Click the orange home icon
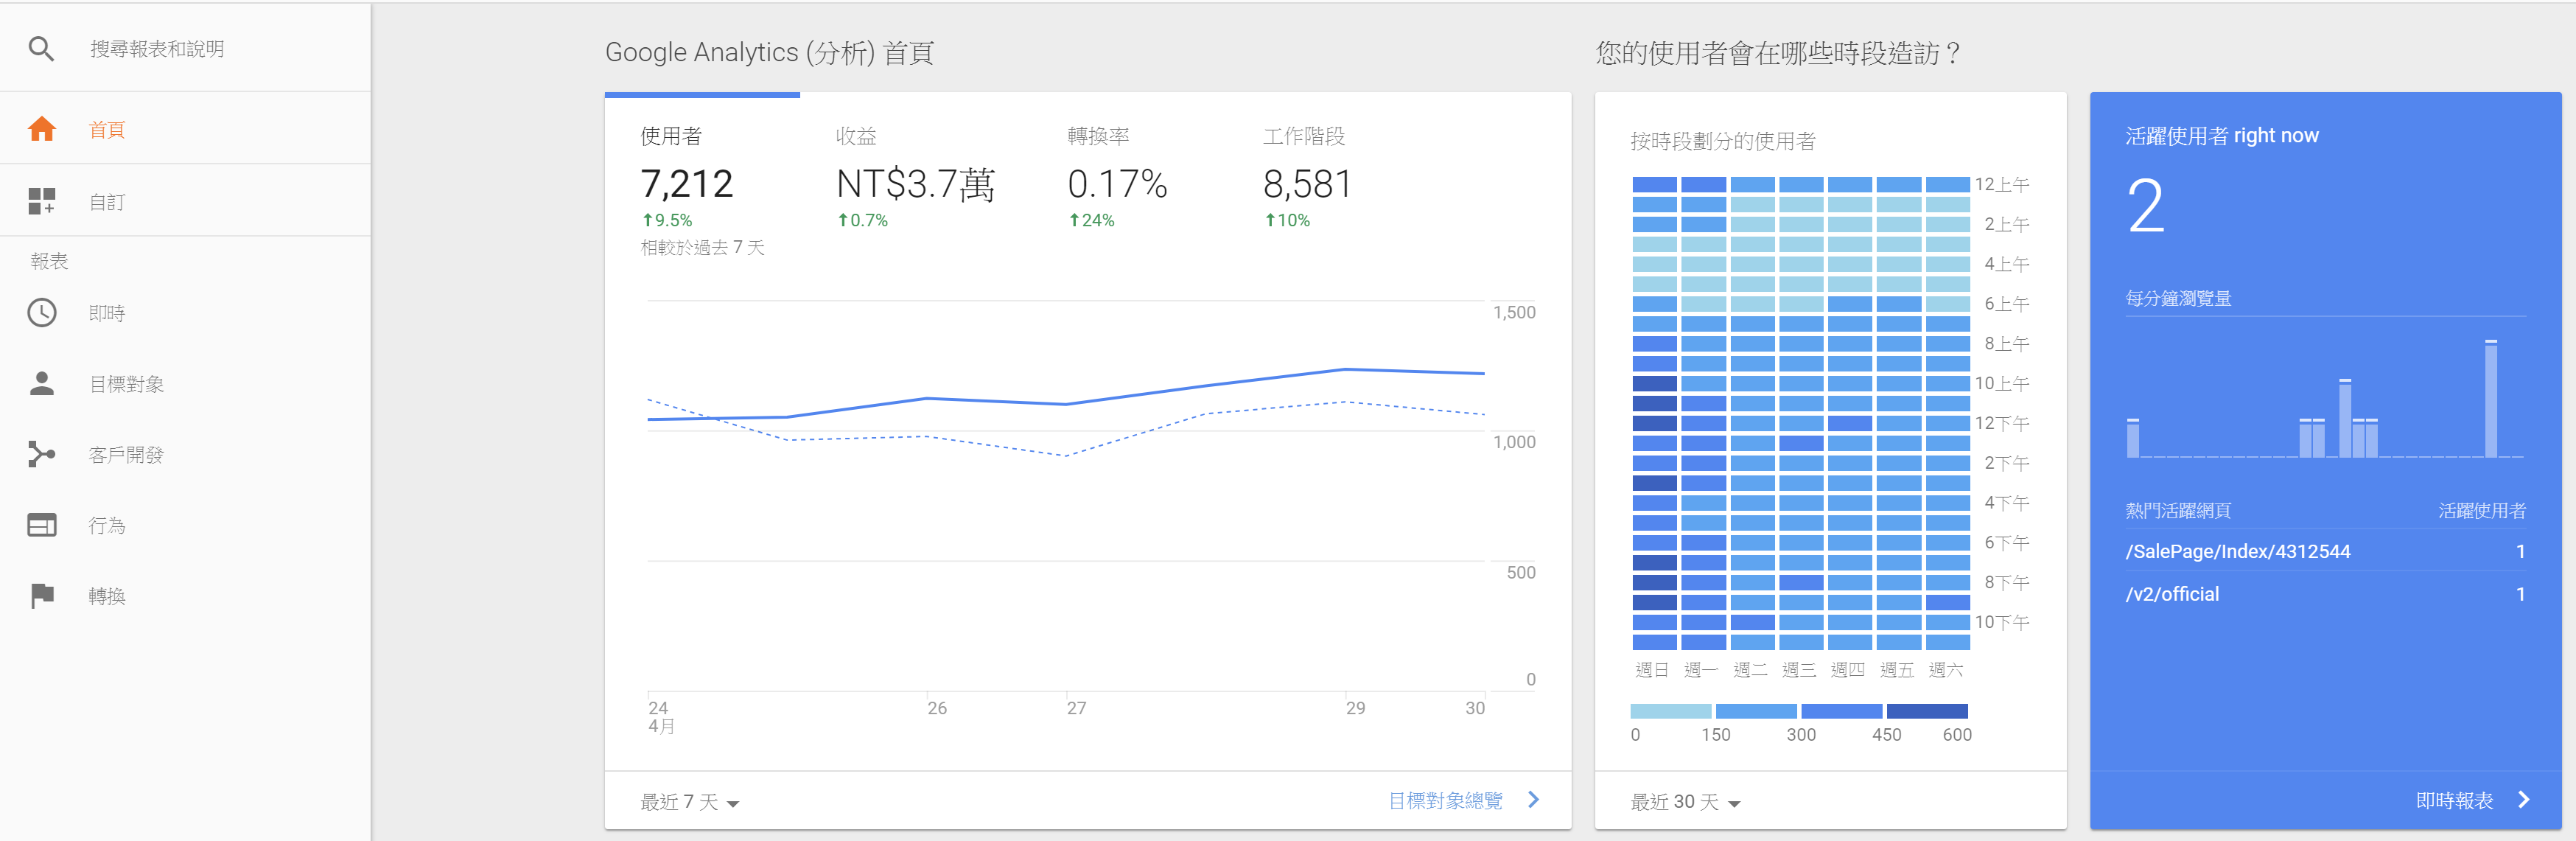This screenshot has width=2576, height=841. pos(42,129)
